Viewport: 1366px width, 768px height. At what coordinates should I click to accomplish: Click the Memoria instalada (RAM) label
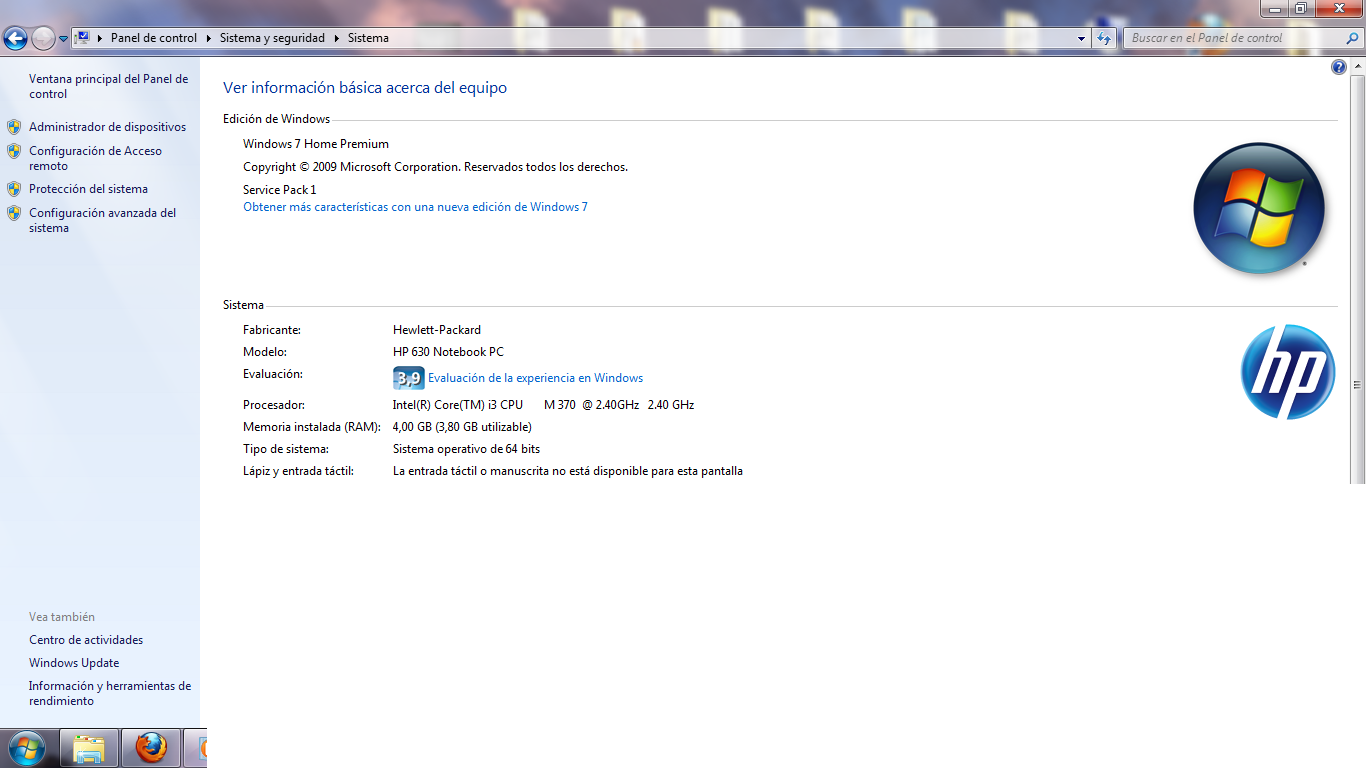coord(312,427)
